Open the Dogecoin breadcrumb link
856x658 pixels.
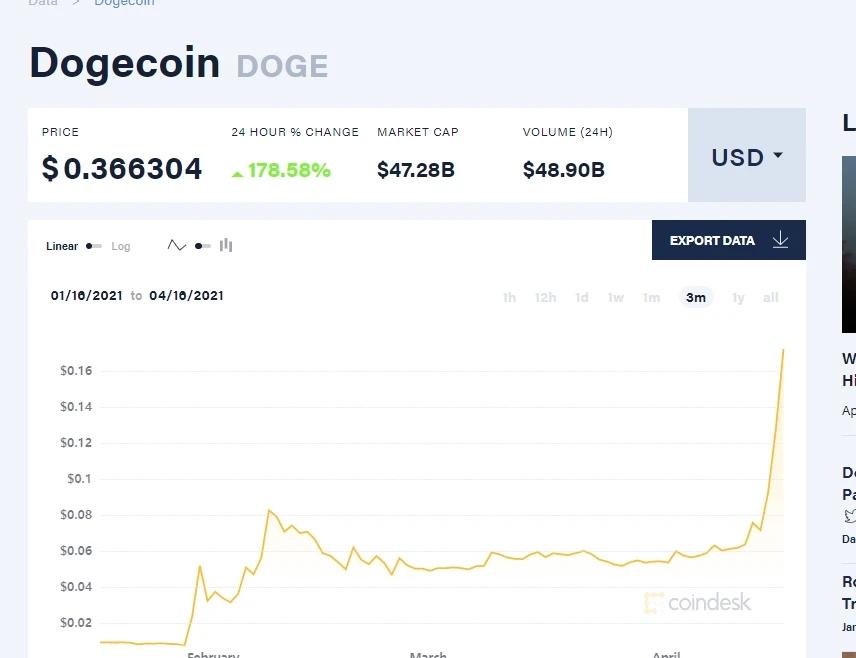pyautogui.click(x=124, y=3)
